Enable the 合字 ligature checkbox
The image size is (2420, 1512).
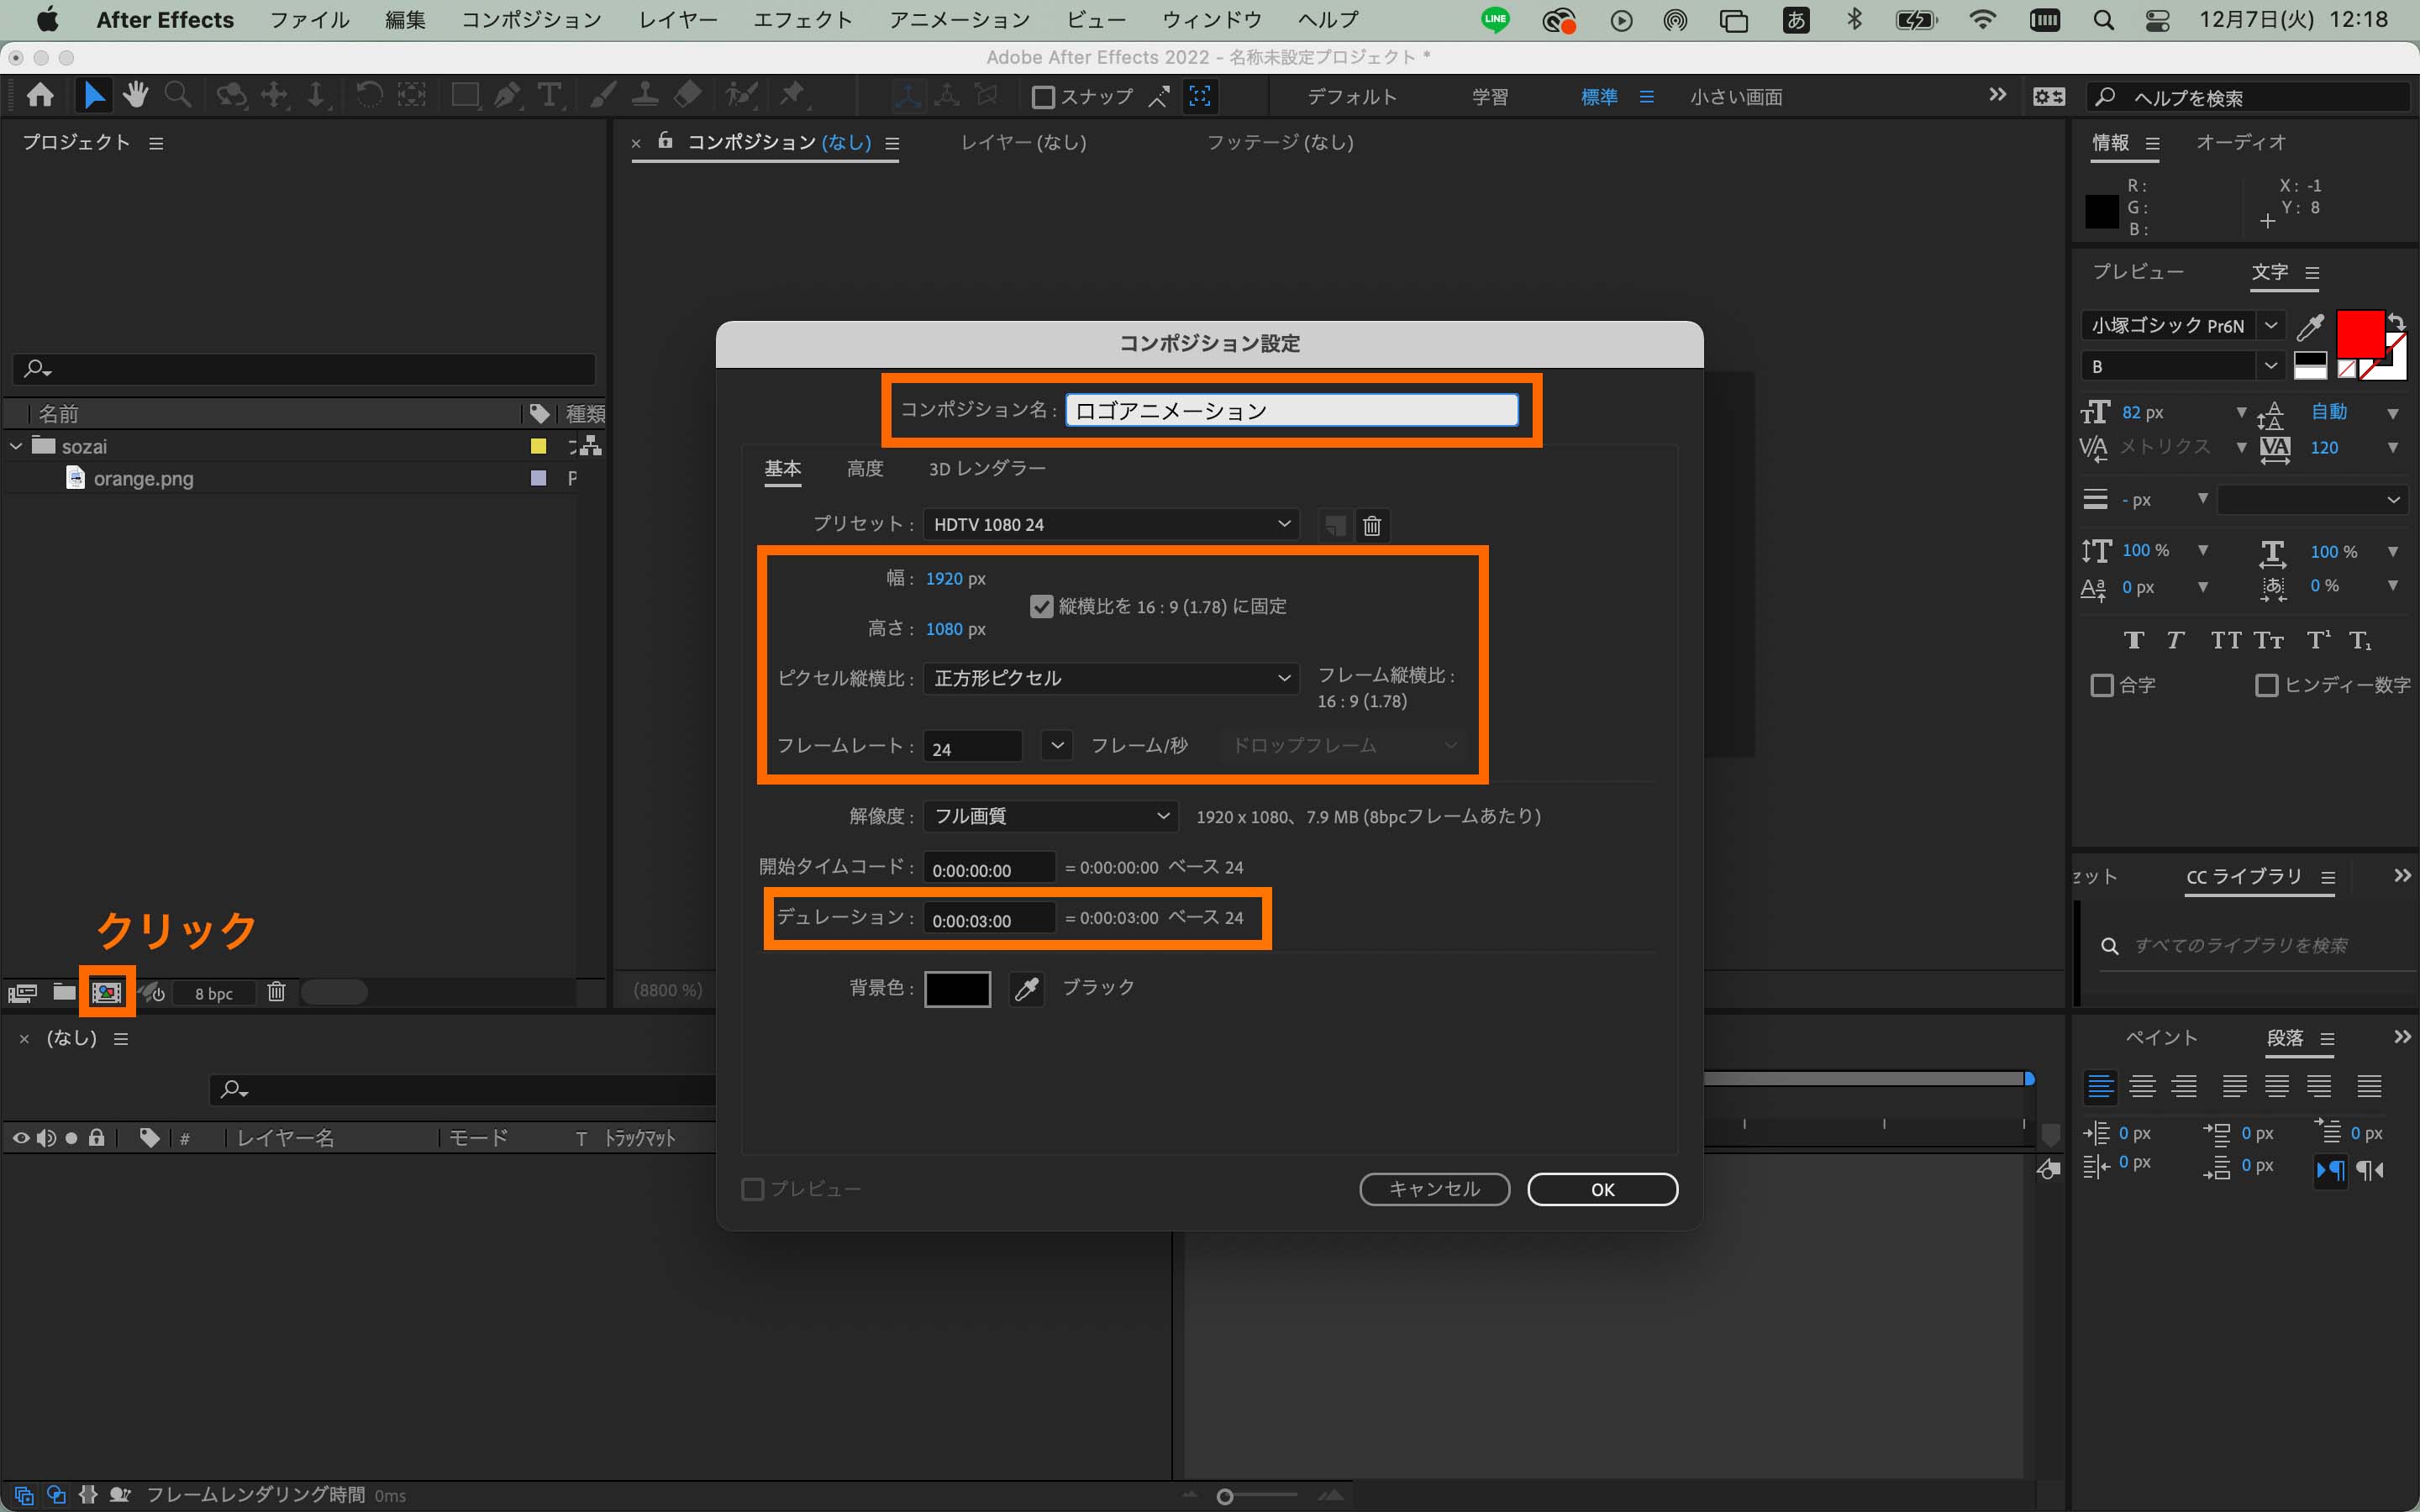(2102, 685)
